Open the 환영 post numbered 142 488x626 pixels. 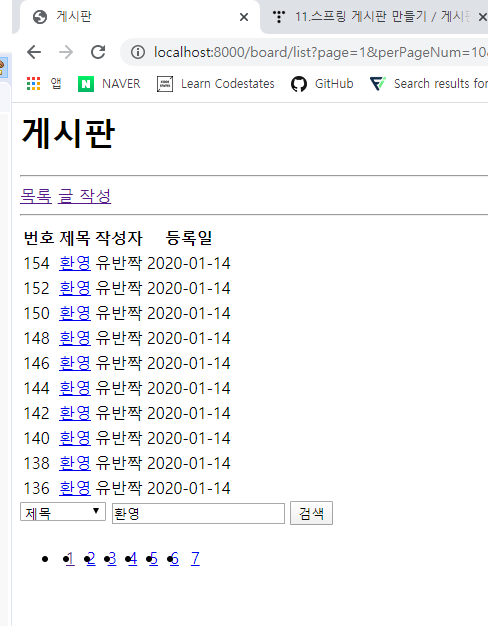[x=75, y=413]
